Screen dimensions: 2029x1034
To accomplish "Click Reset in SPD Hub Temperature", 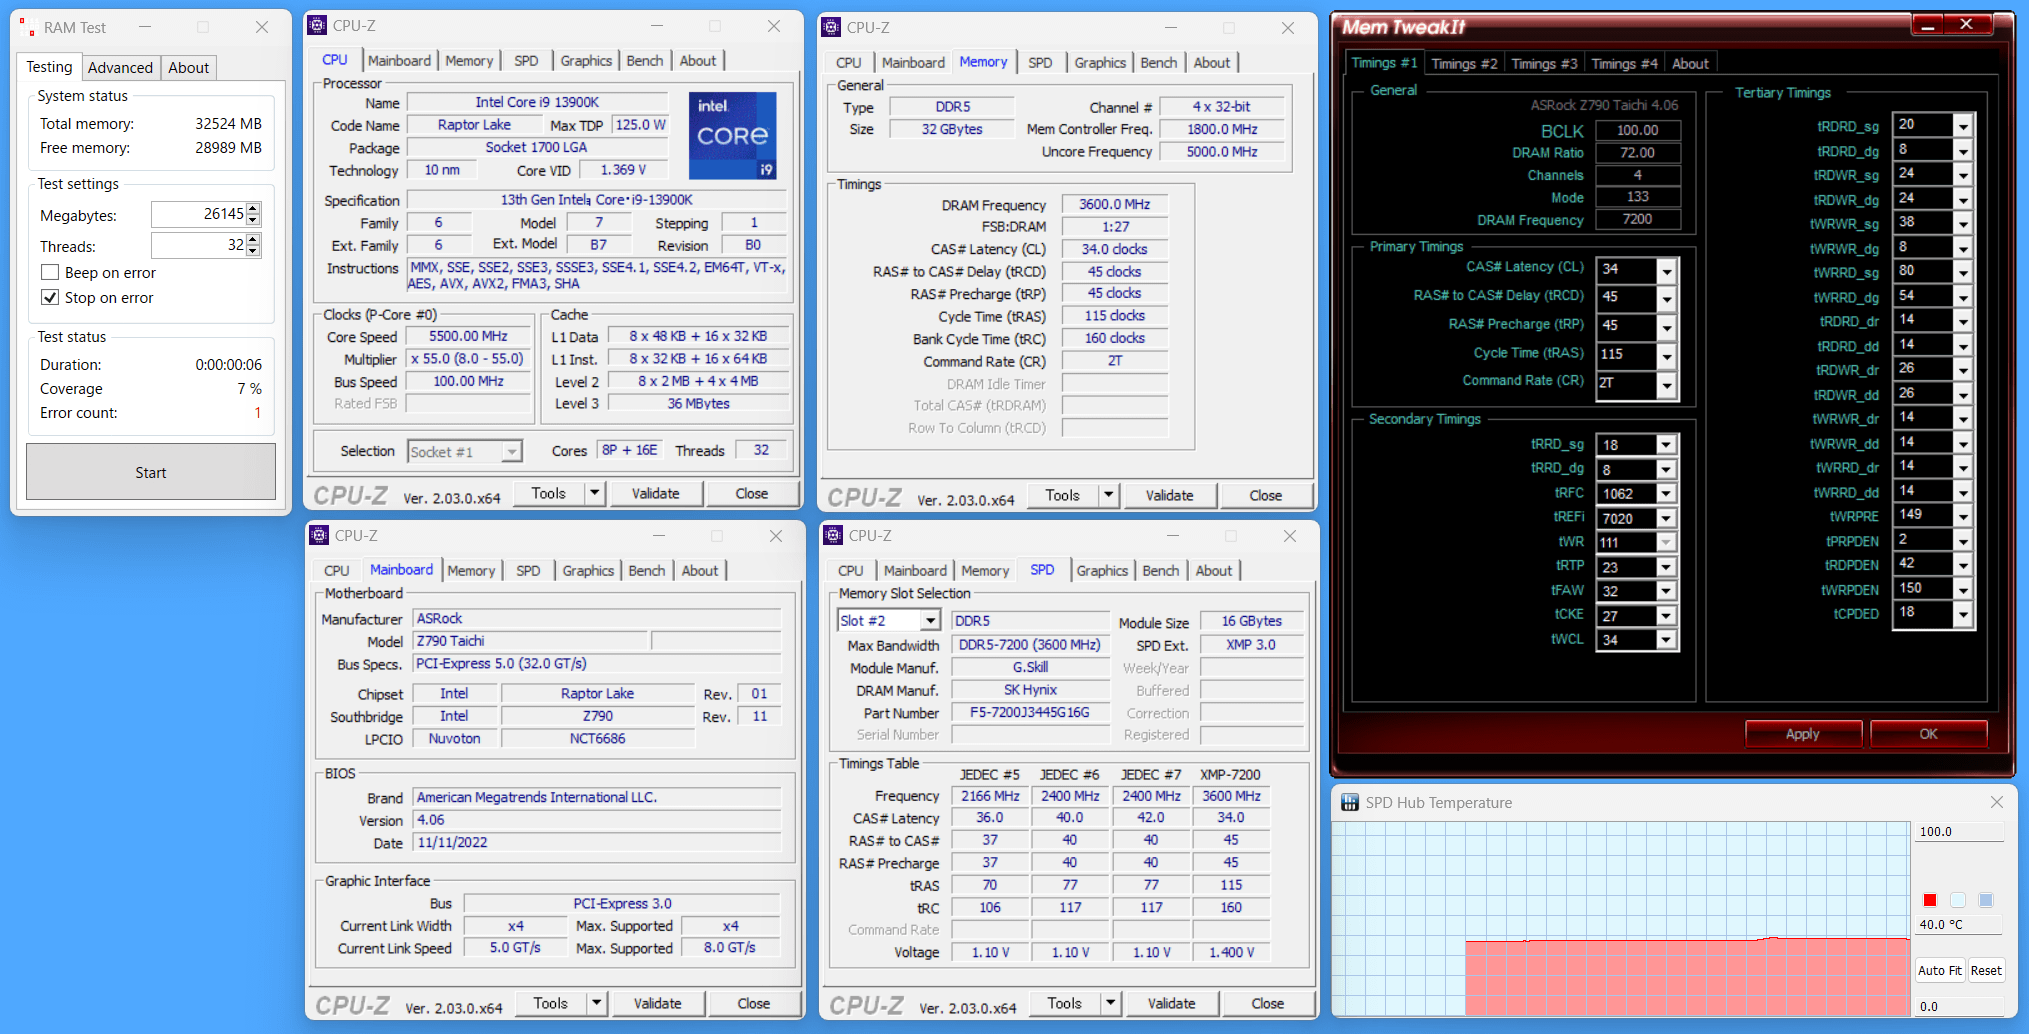I will (x=1986, y=970).
